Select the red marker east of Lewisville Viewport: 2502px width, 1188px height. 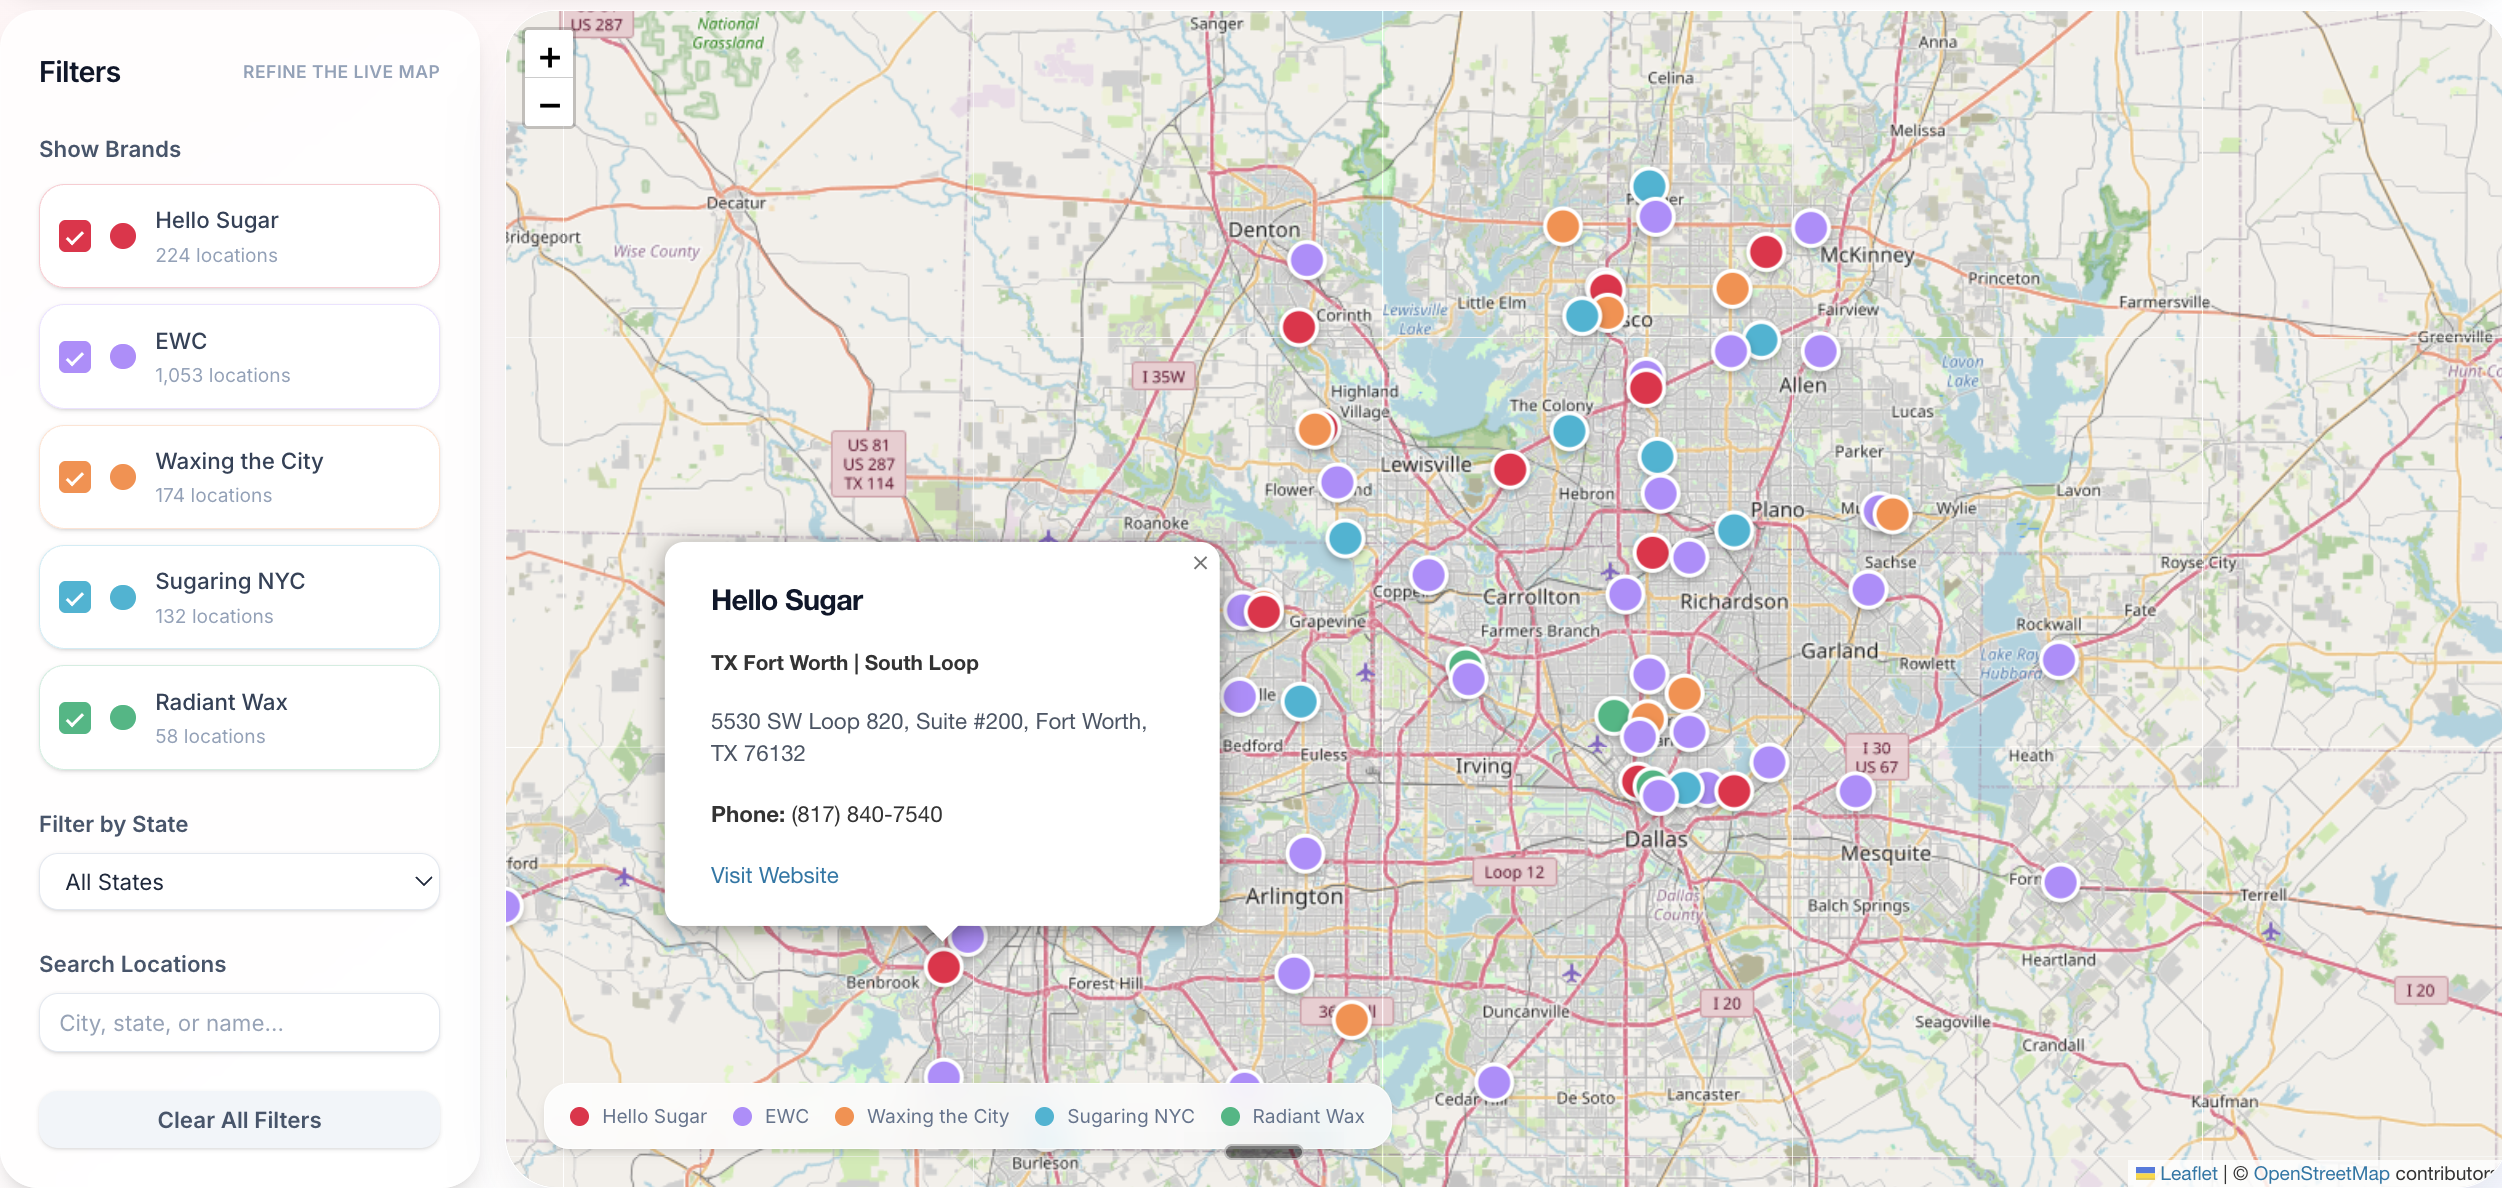click(x=1509, y=469)
